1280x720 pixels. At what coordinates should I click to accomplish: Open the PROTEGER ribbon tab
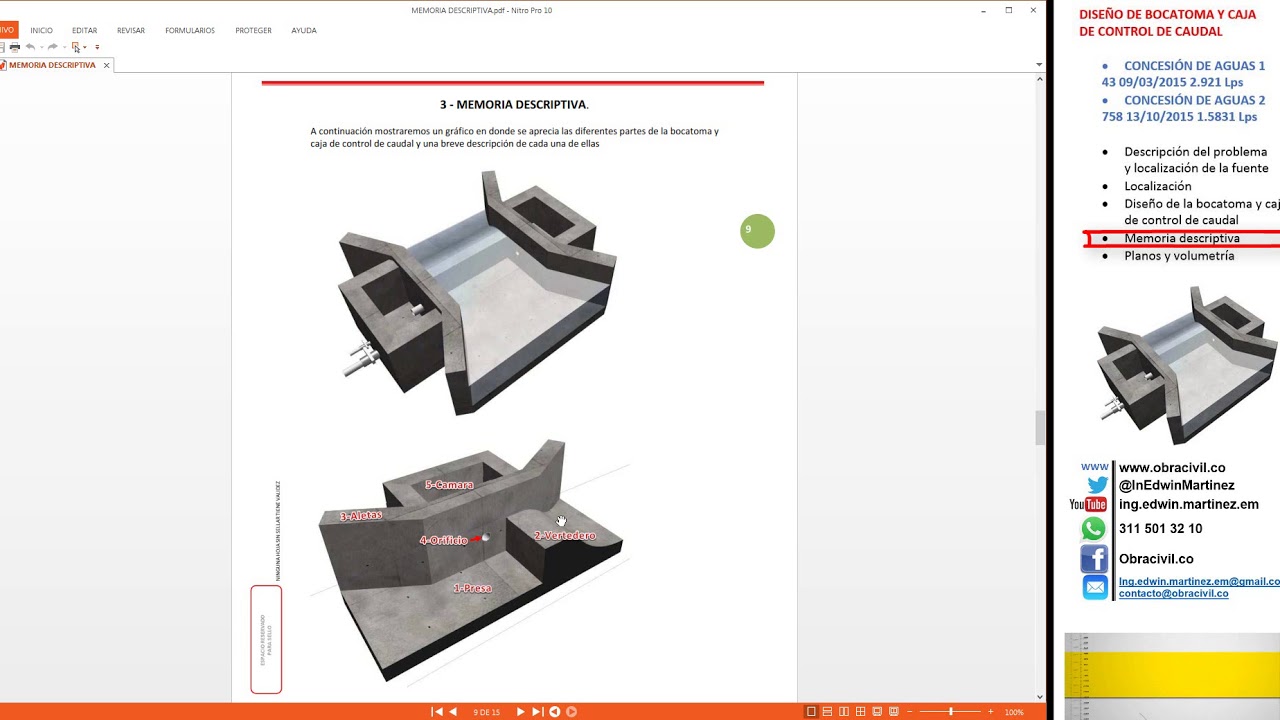(x=253, y=31)
